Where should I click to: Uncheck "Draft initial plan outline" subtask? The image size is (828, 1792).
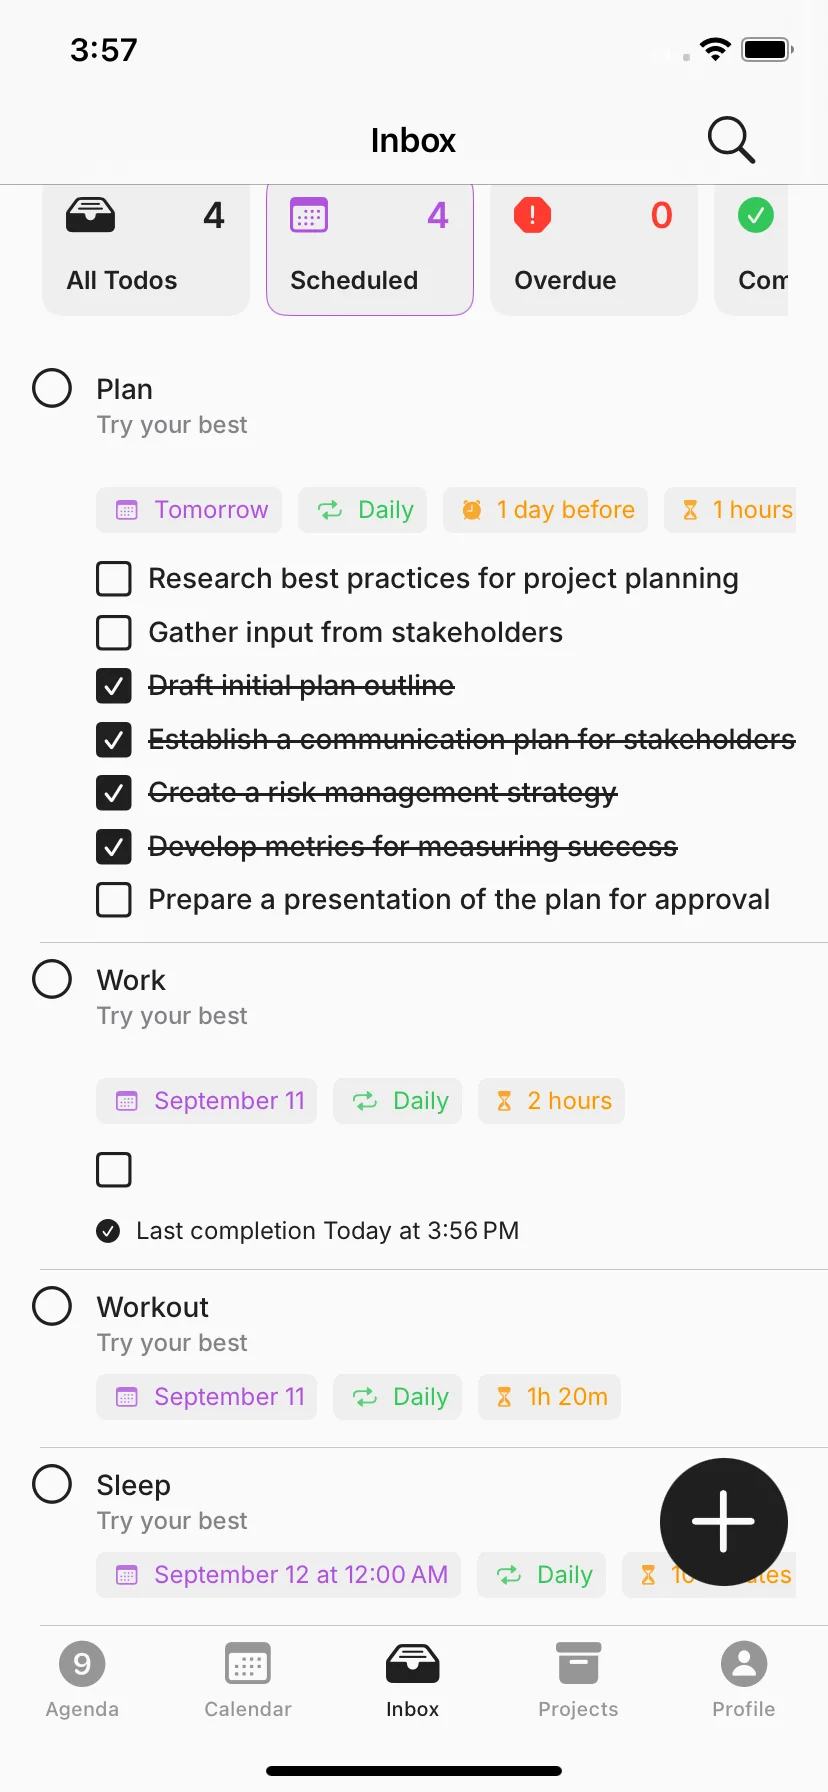tap(114, 685)
